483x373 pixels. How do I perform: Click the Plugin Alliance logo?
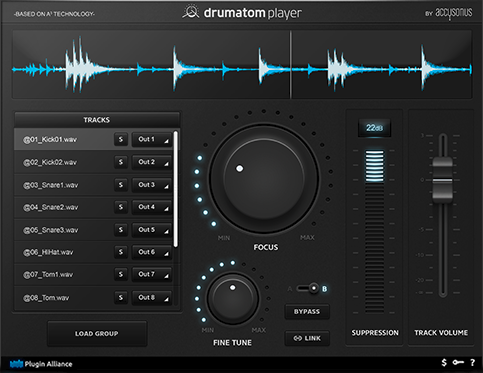click(x=41, y=364)
